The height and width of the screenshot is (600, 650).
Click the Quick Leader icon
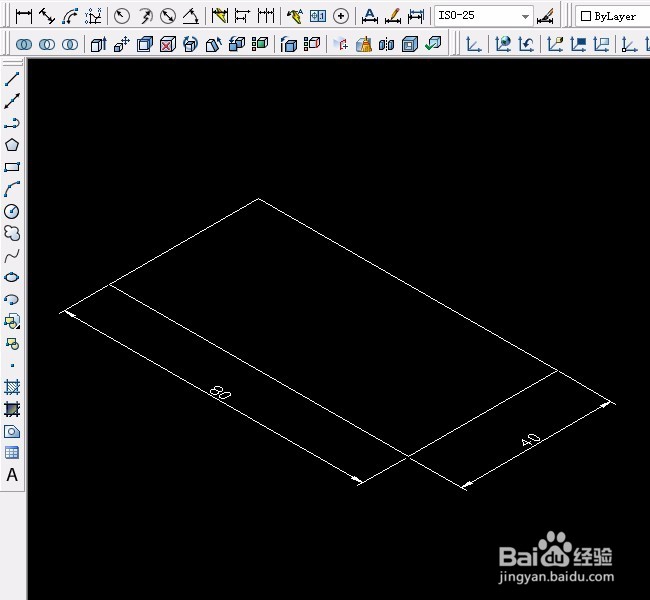(295, 16)
